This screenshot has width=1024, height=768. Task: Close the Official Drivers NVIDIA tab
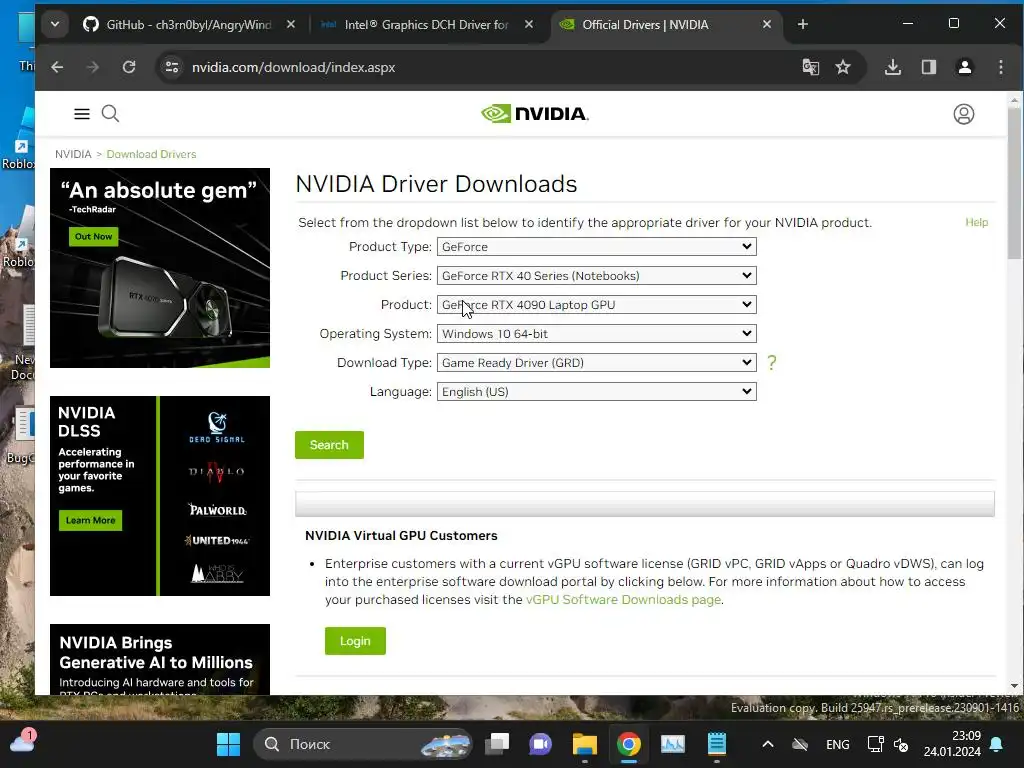(x=767, y=24)
